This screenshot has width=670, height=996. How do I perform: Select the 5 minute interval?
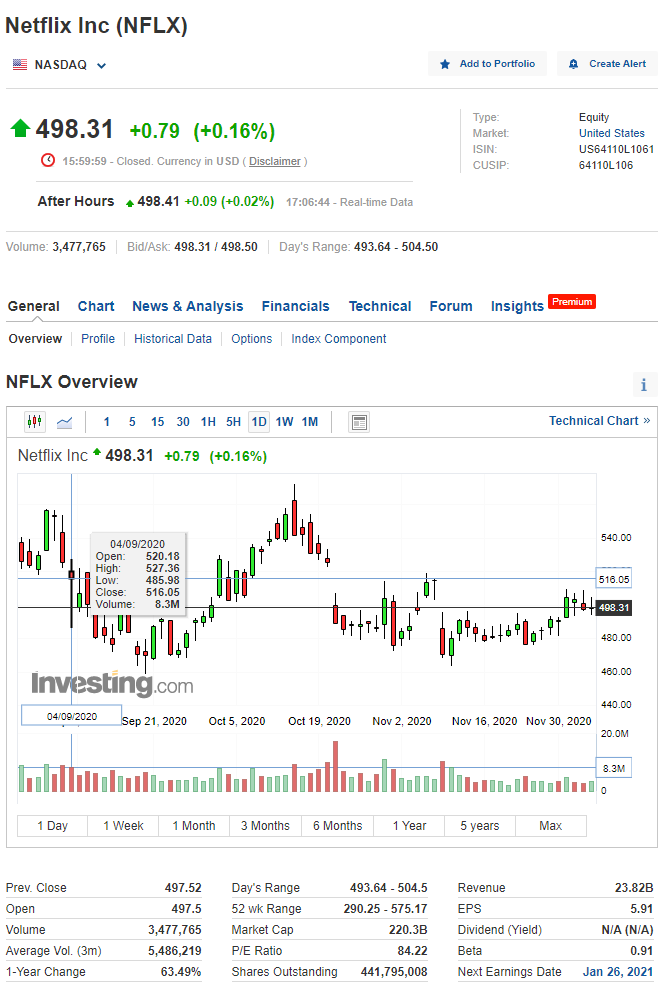pos(132,422)
